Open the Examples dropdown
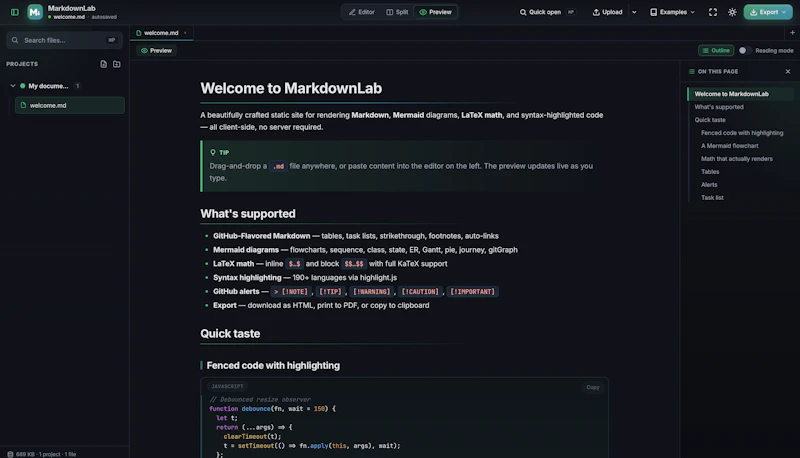 672,12
